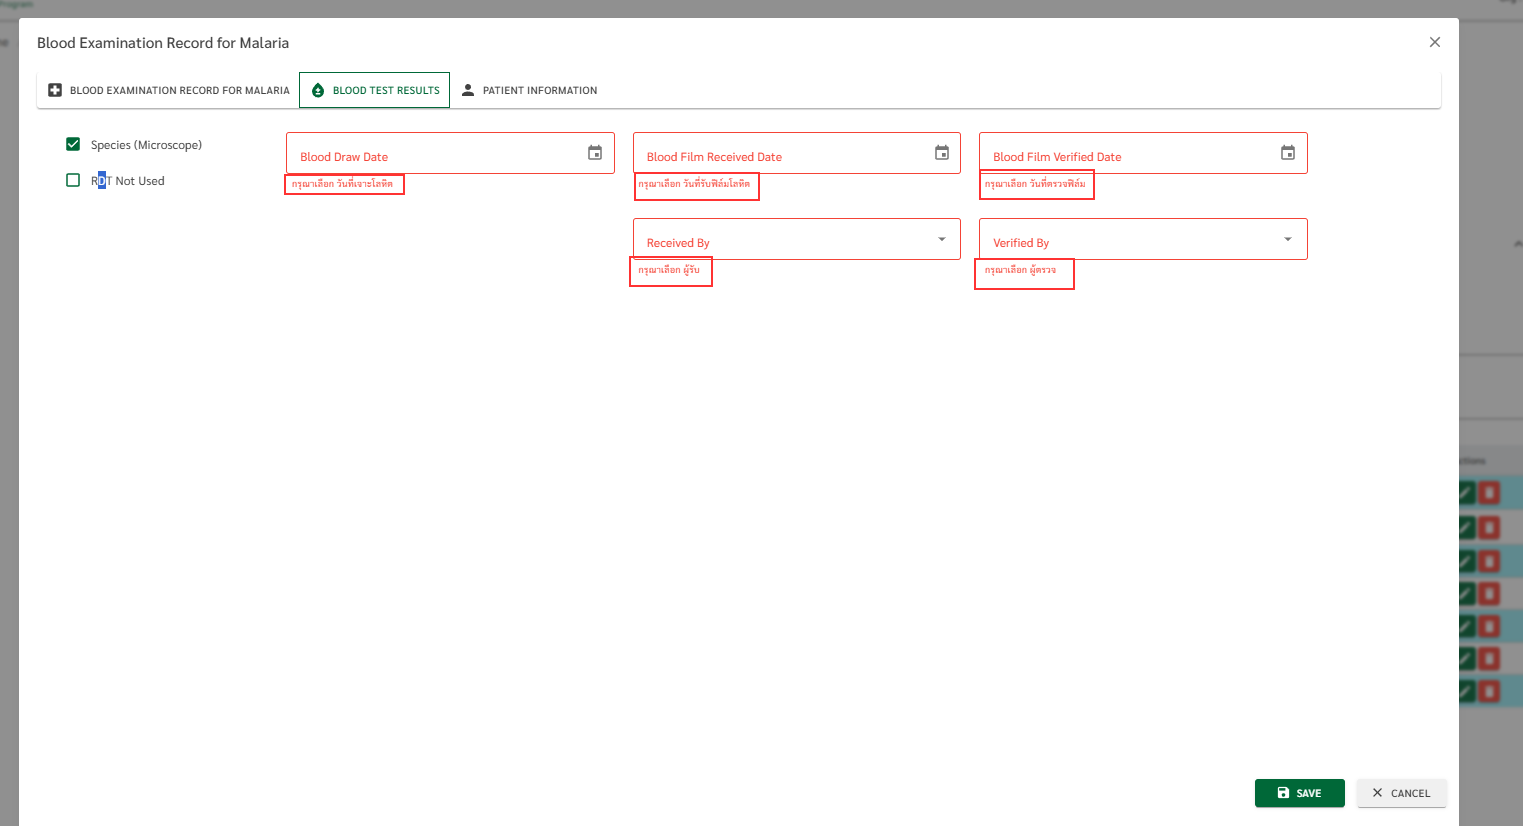
Task: Open calendar for Blood Film Verified Date
Action: 1288,153
